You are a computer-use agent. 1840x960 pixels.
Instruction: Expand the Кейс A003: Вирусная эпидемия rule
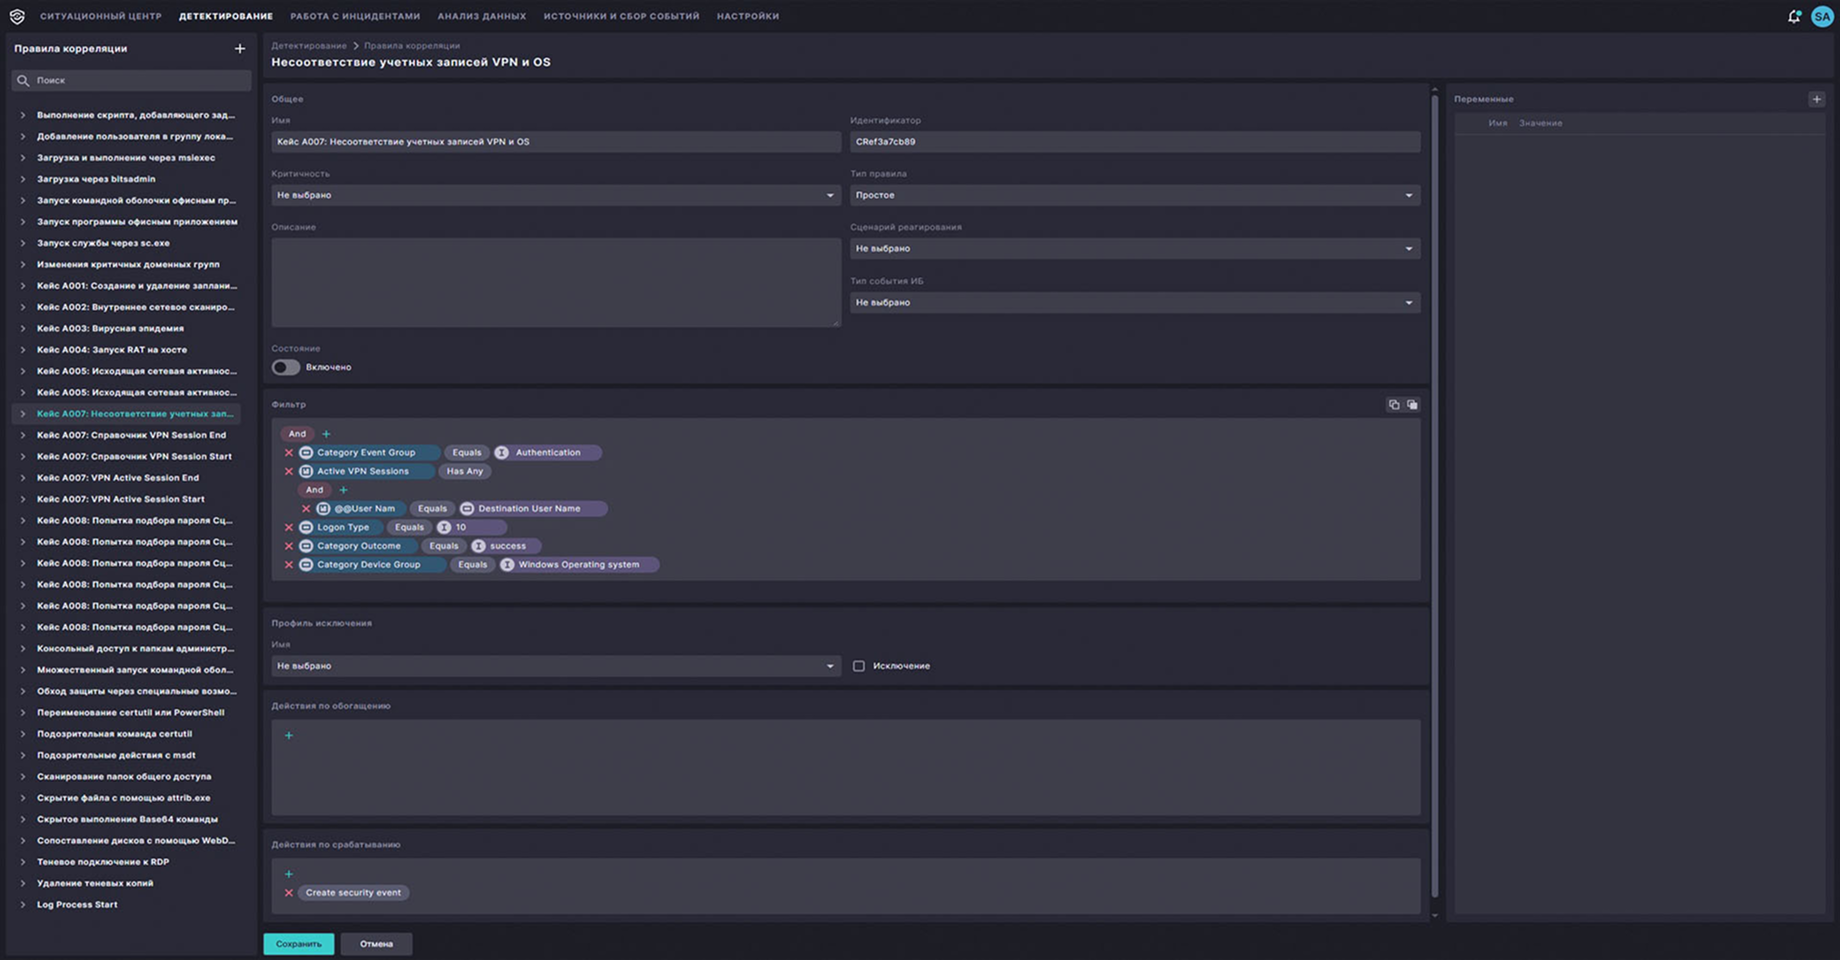click(23, 328)
